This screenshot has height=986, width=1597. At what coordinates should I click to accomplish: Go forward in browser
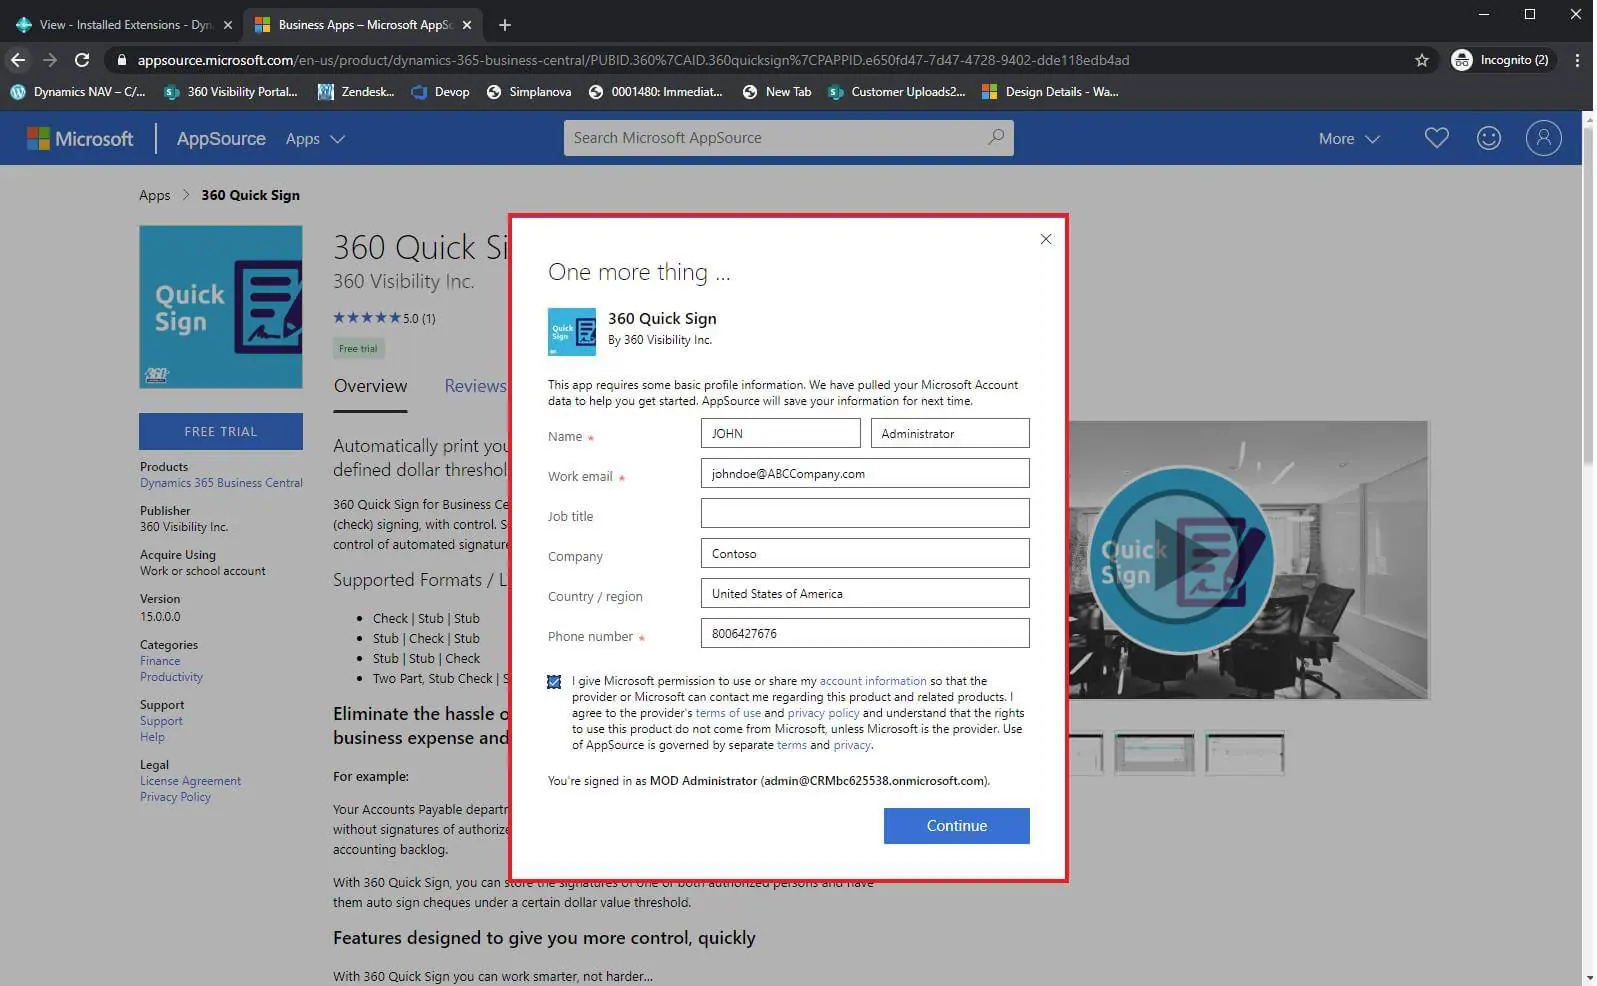coord(50,60)
